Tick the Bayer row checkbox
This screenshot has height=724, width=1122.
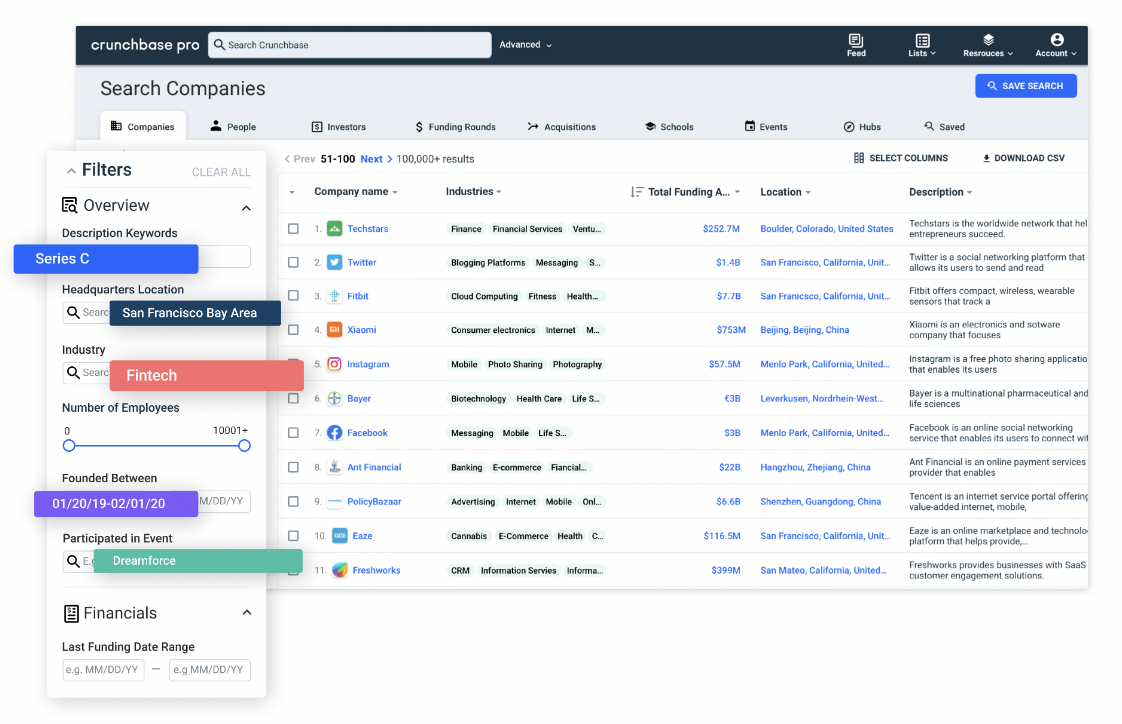293,398
